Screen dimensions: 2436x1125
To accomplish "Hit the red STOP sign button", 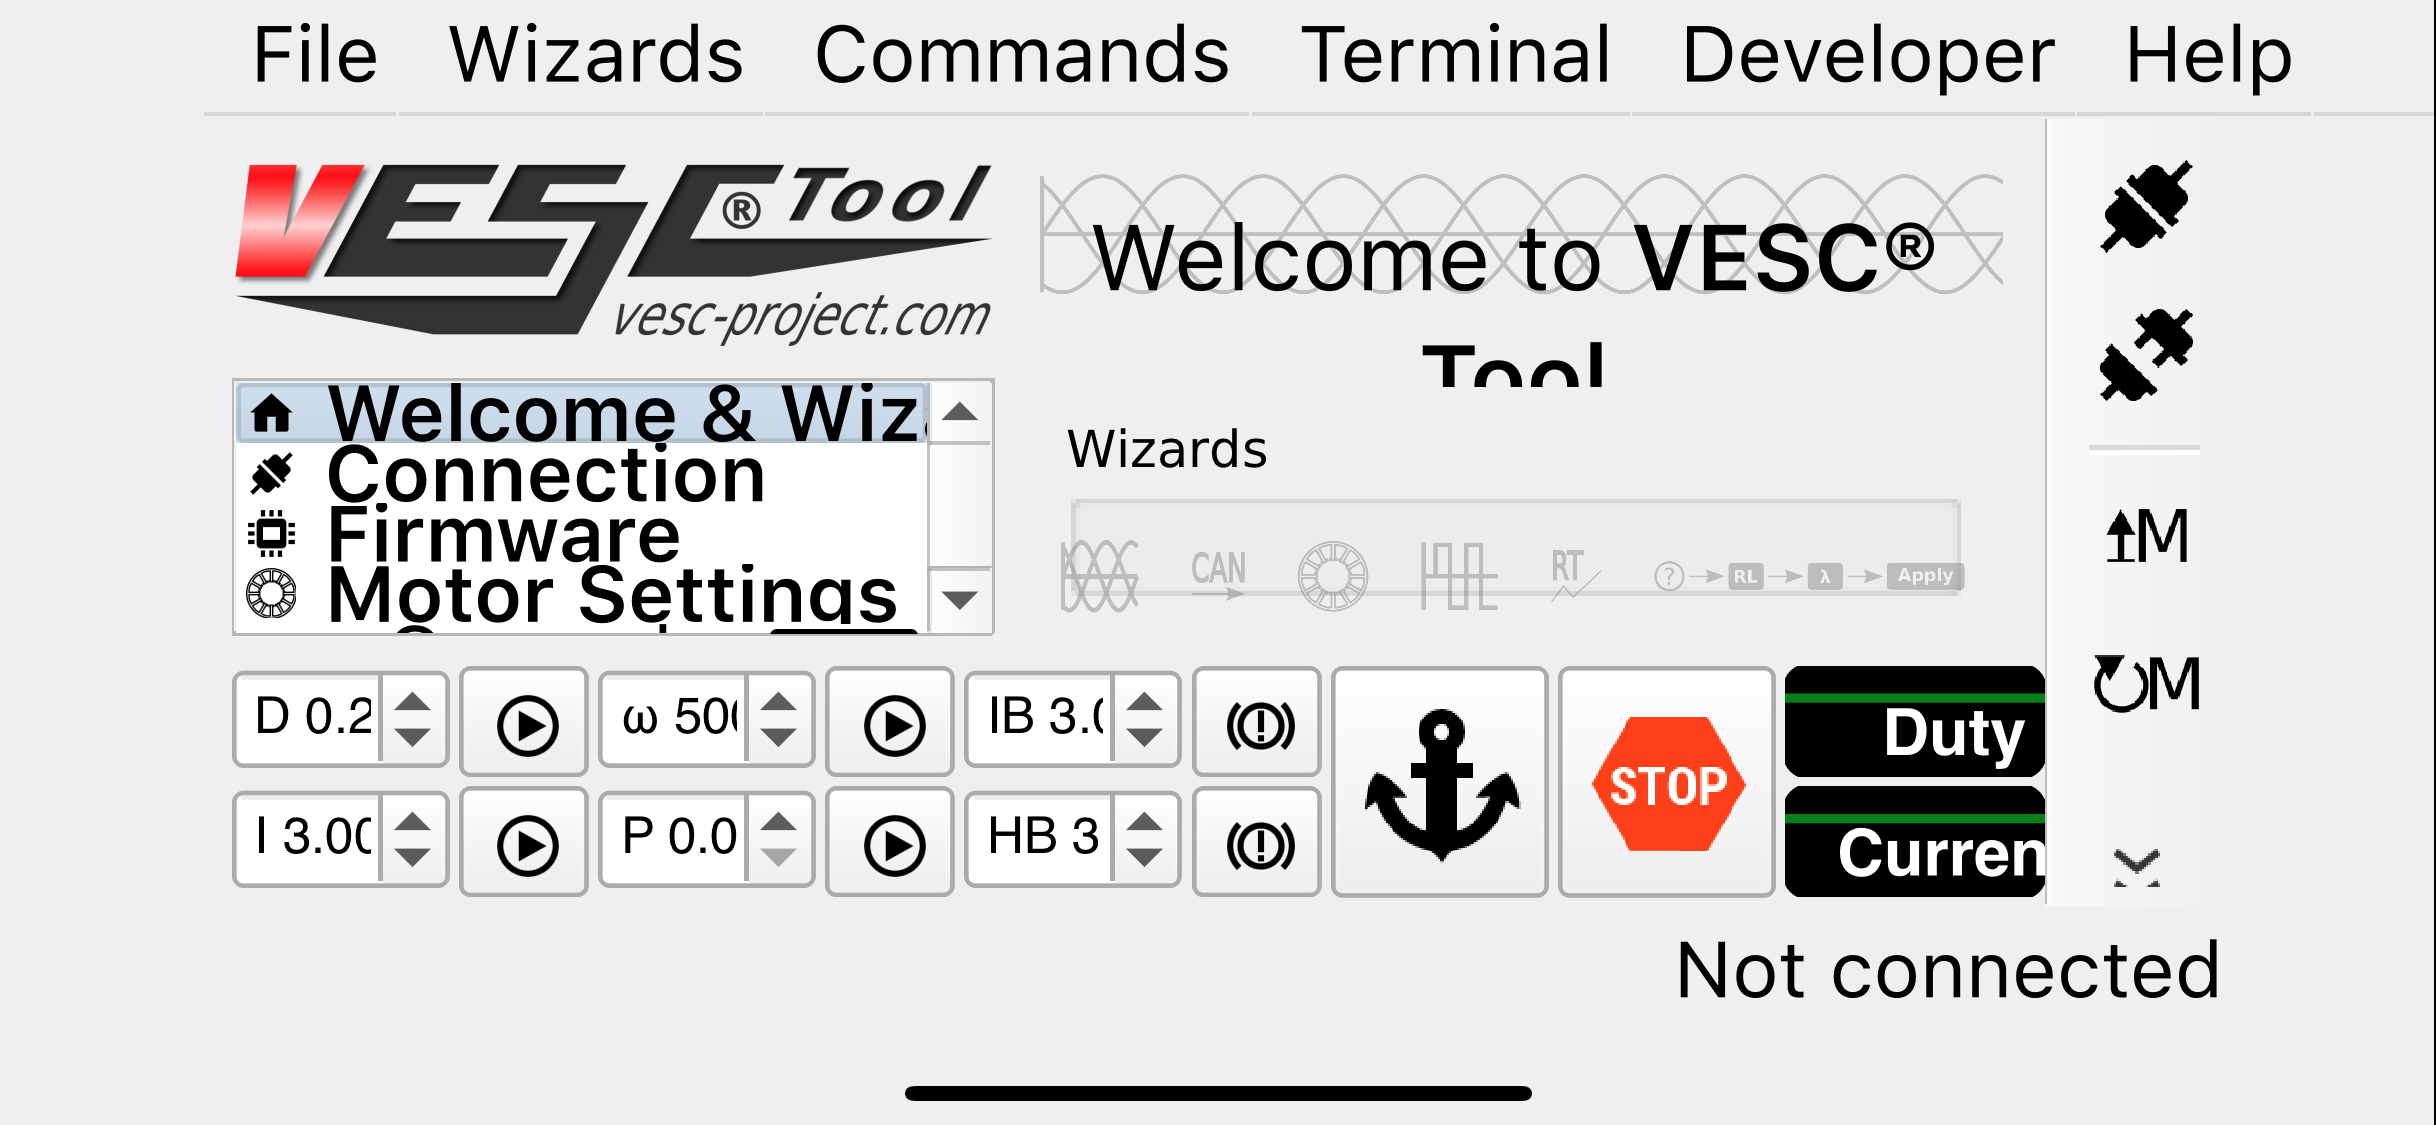I will 1667,782.
